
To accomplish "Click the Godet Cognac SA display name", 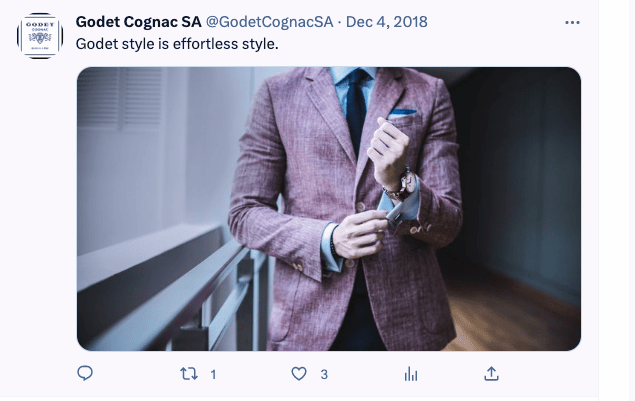I will (x=138, y=23).
